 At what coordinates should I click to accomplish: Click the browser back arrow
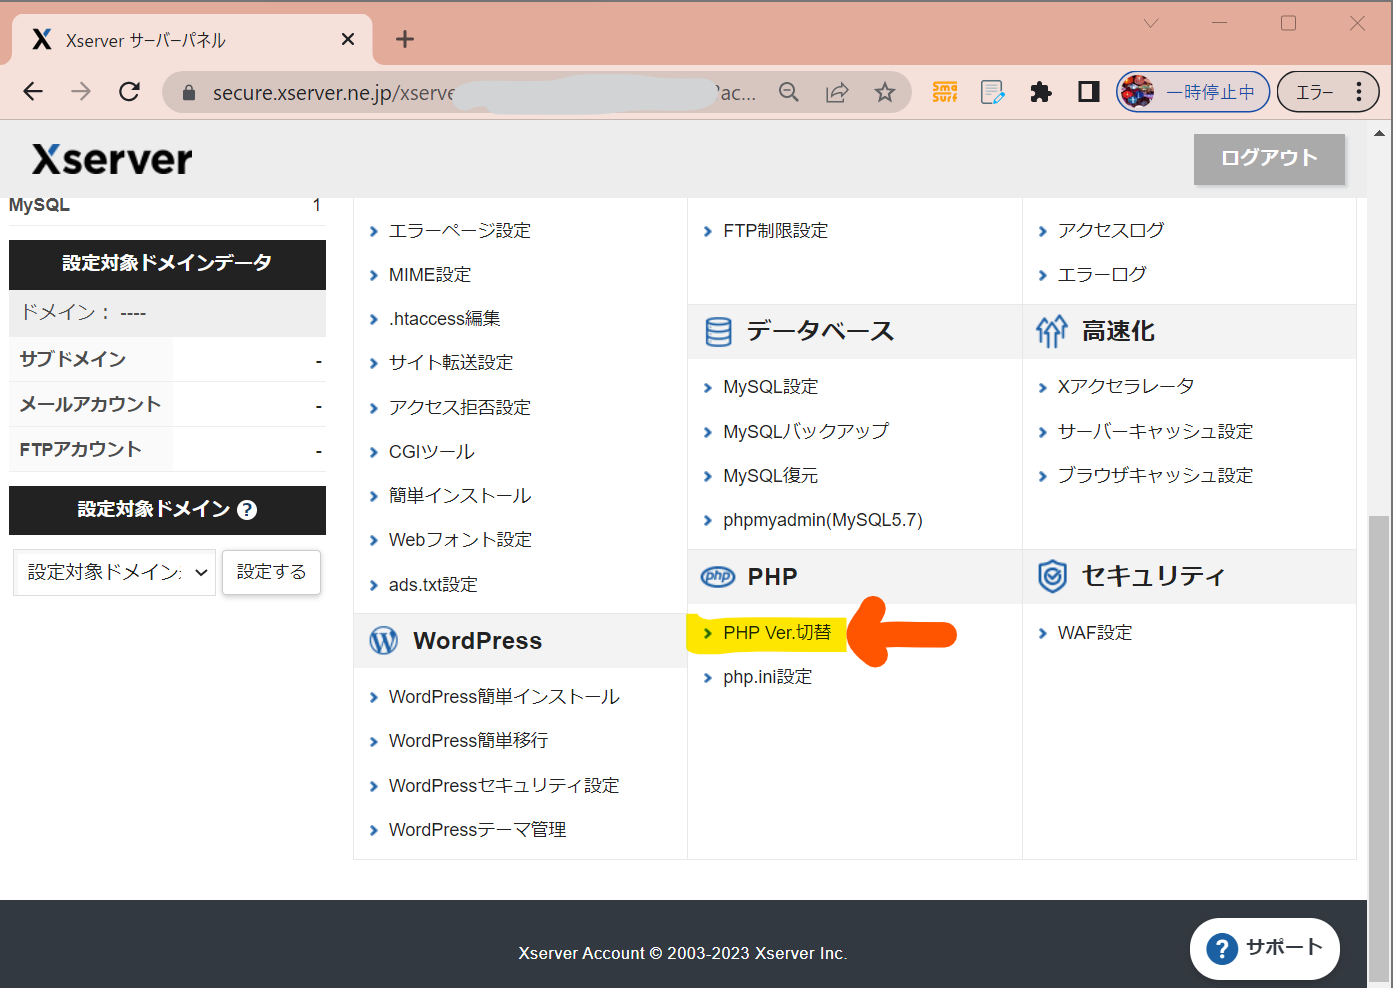(x=33, y=92)
